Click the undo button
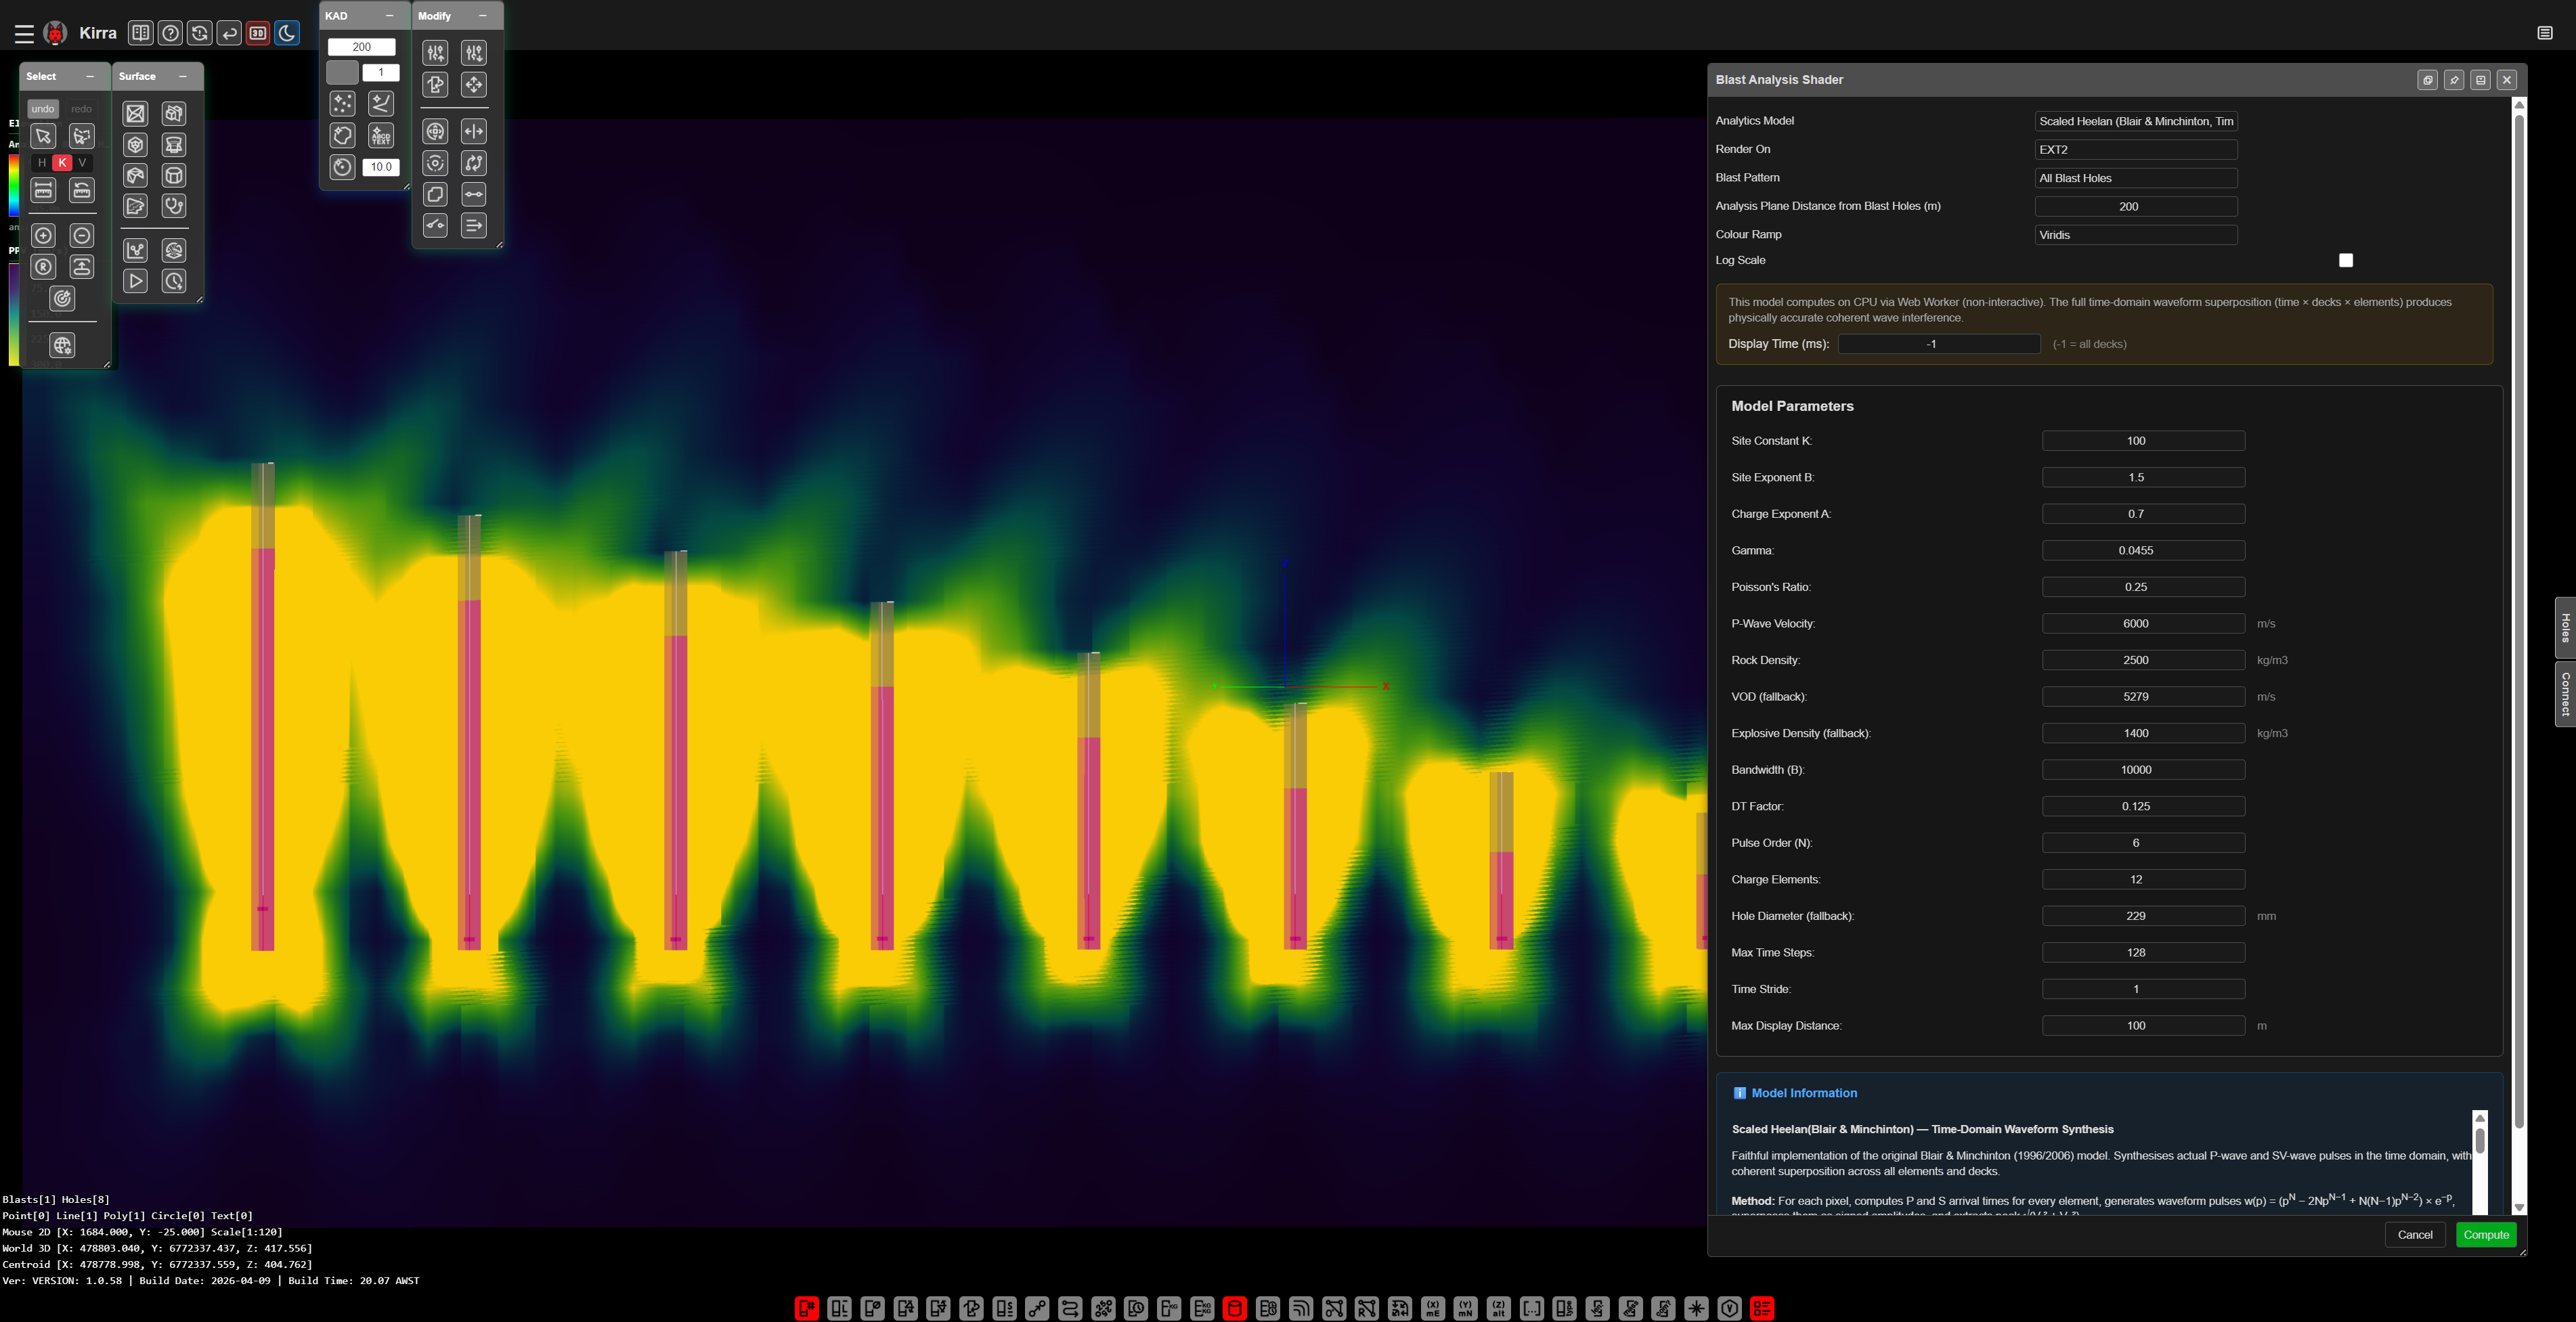This screenshot has width=2576, height=1322. coord(43,109)
